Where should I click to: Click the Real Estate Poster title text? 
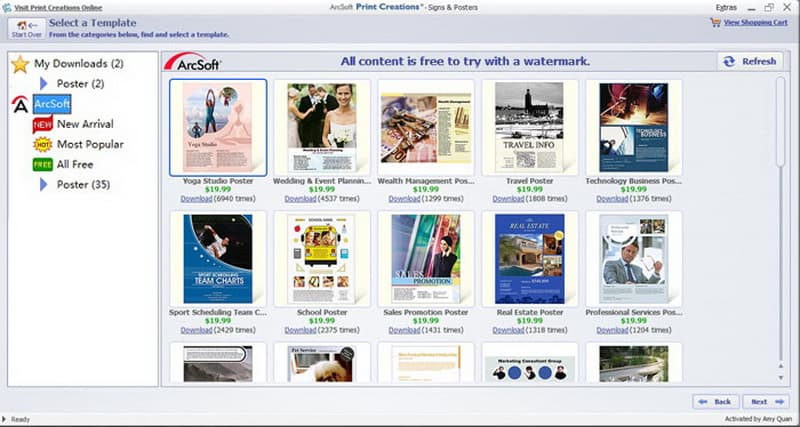pyautogui.click(x=530, y=312)
